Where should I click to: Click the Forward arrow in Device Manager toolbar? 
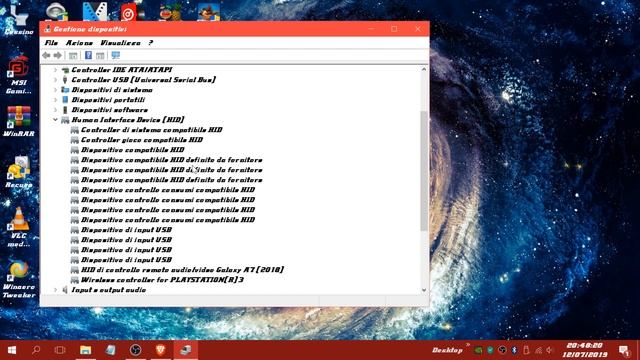point(58,56)
